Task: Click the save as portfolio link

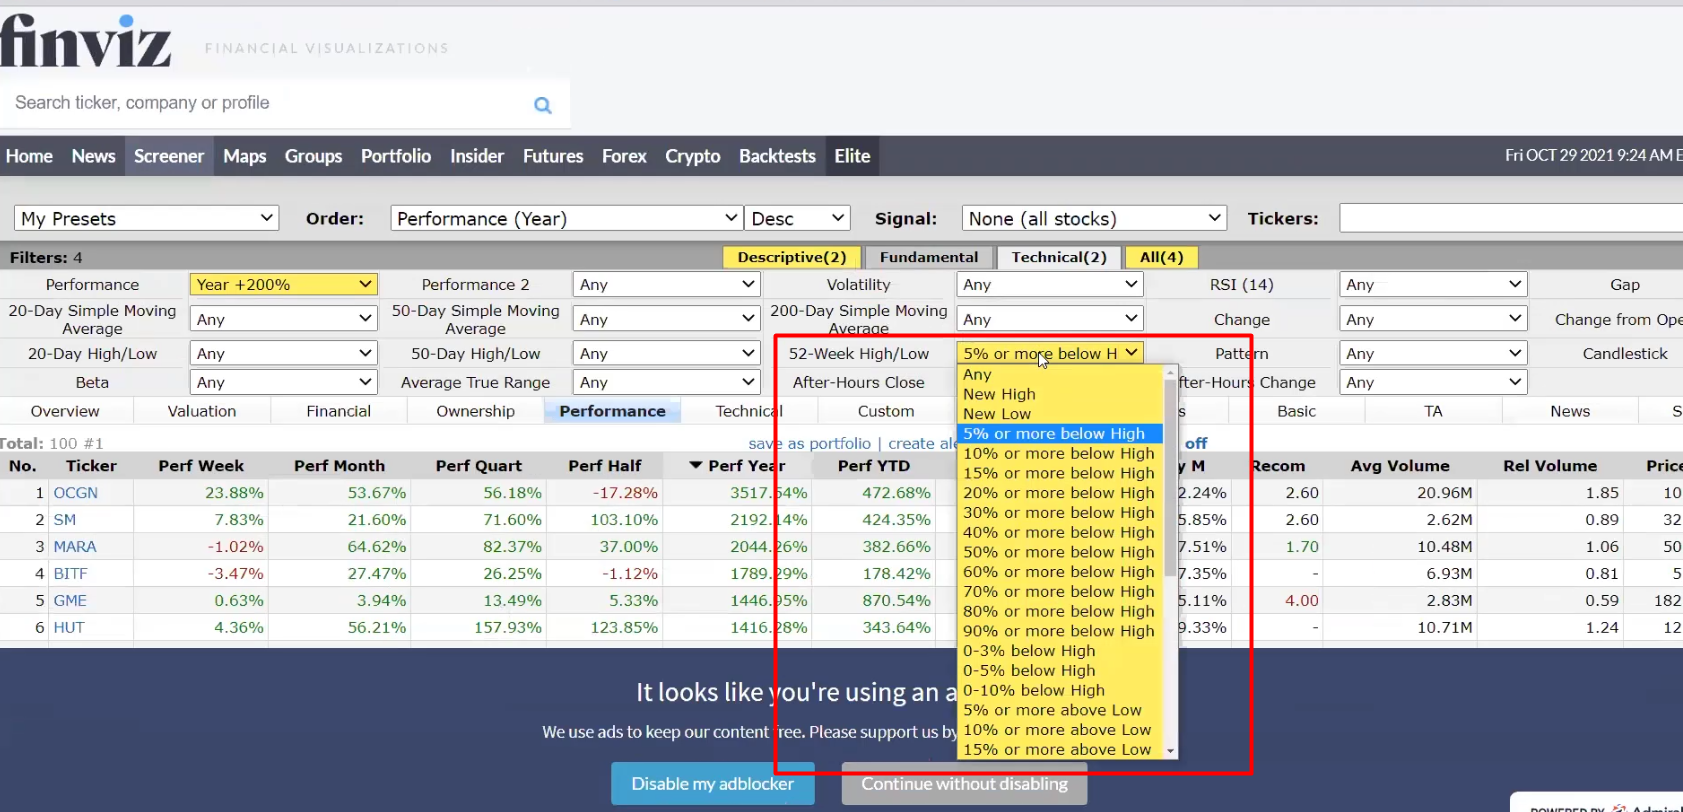Action: click(810, 443)
